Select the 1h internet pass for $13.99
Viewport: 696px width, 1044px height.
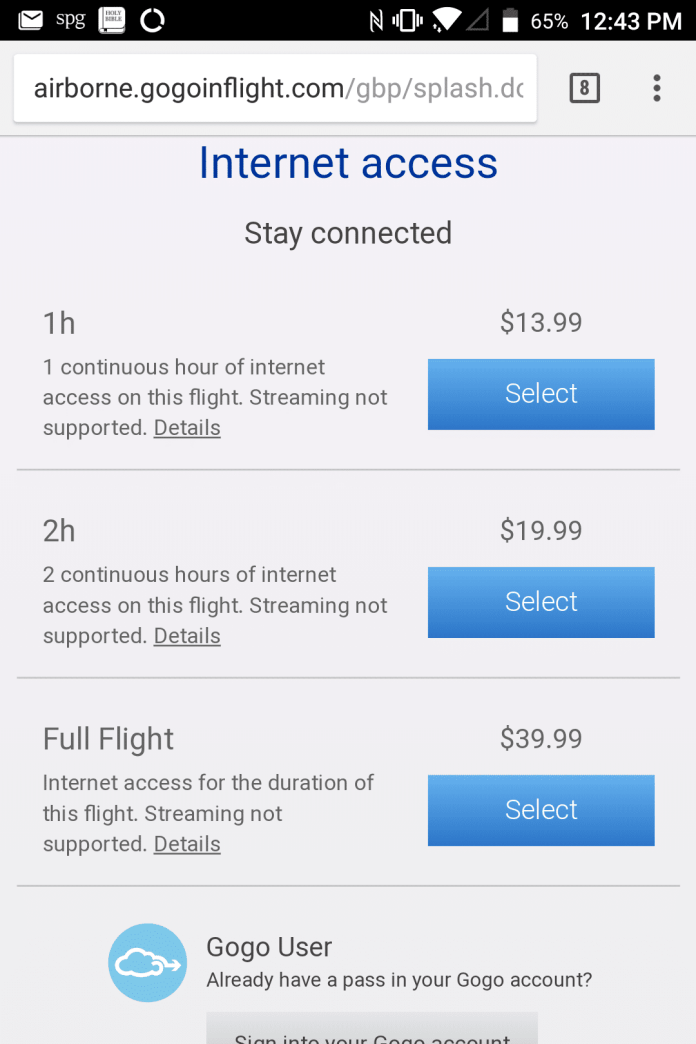click(541, 394)
